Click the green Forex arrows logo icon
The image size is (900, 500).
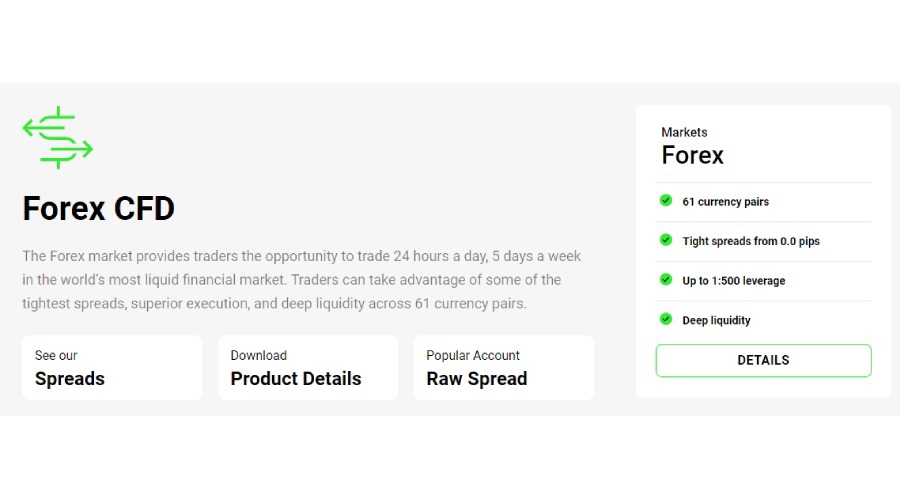pyautogui.click(x=58, y=138)
